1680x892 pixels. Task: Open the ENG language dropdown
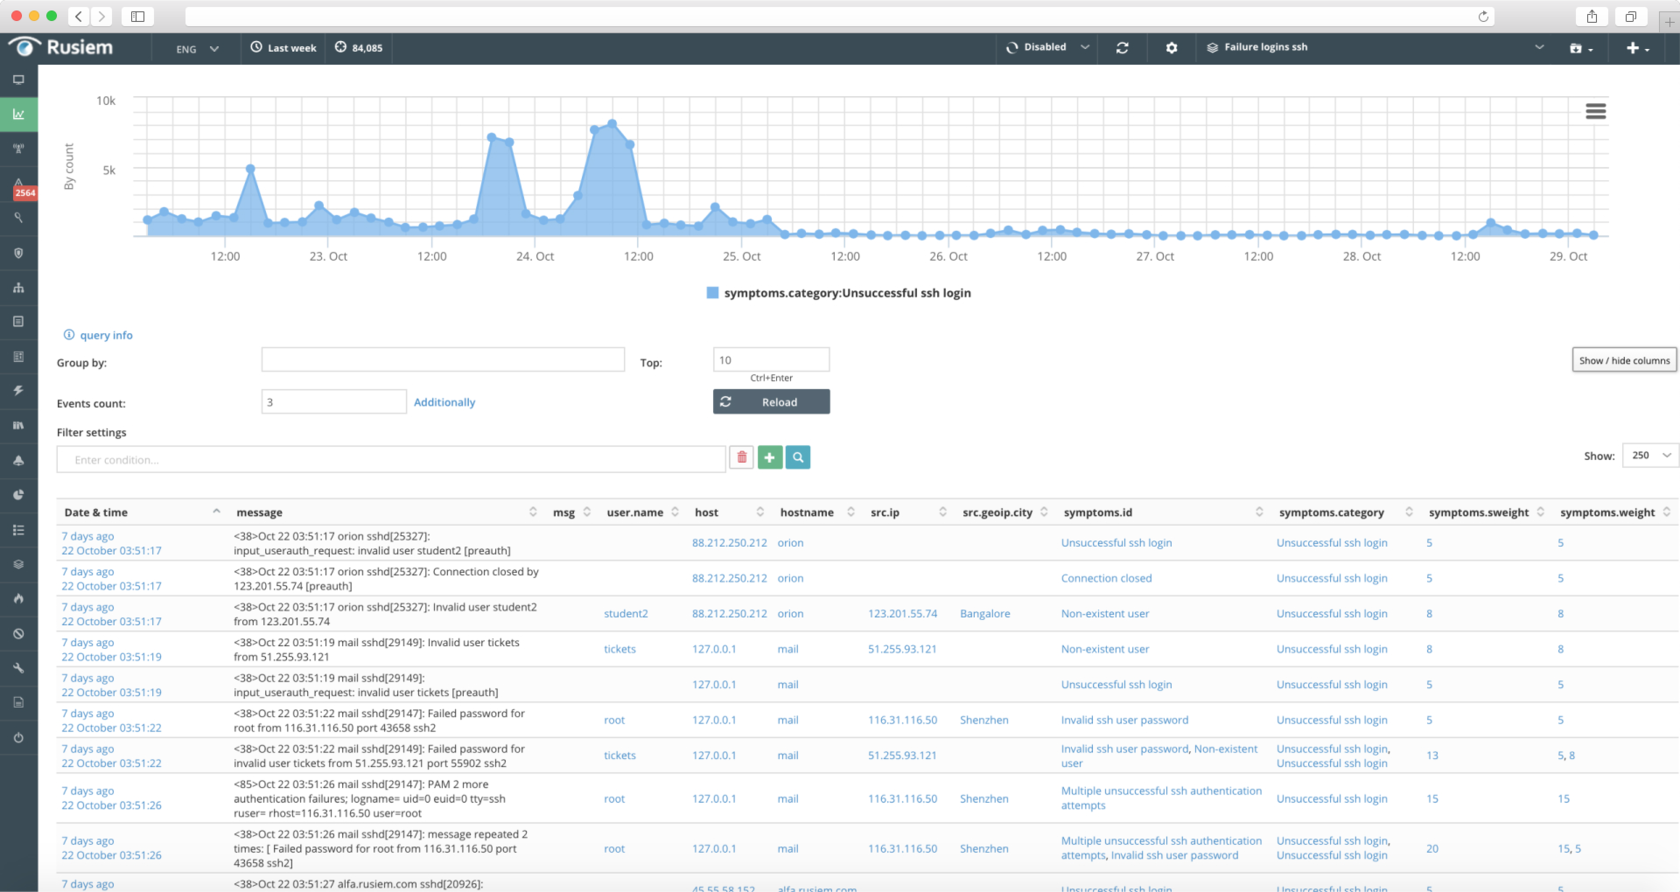point(197,48)
